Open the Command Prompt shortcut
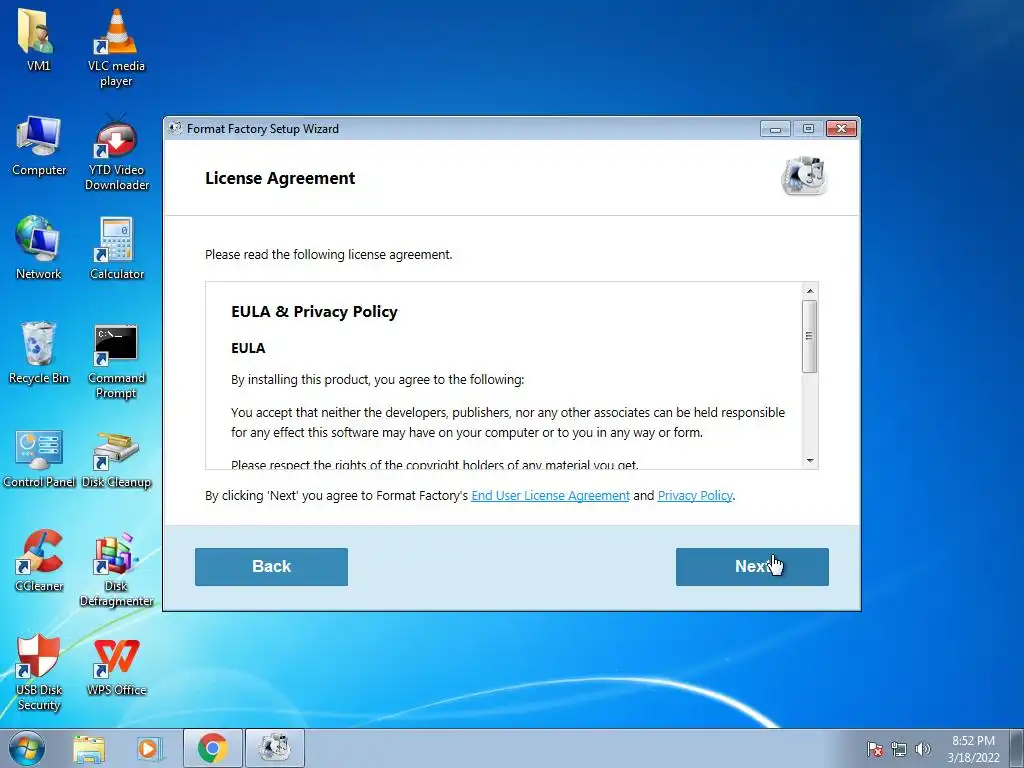1024x768 pixels. coord(116,360)
